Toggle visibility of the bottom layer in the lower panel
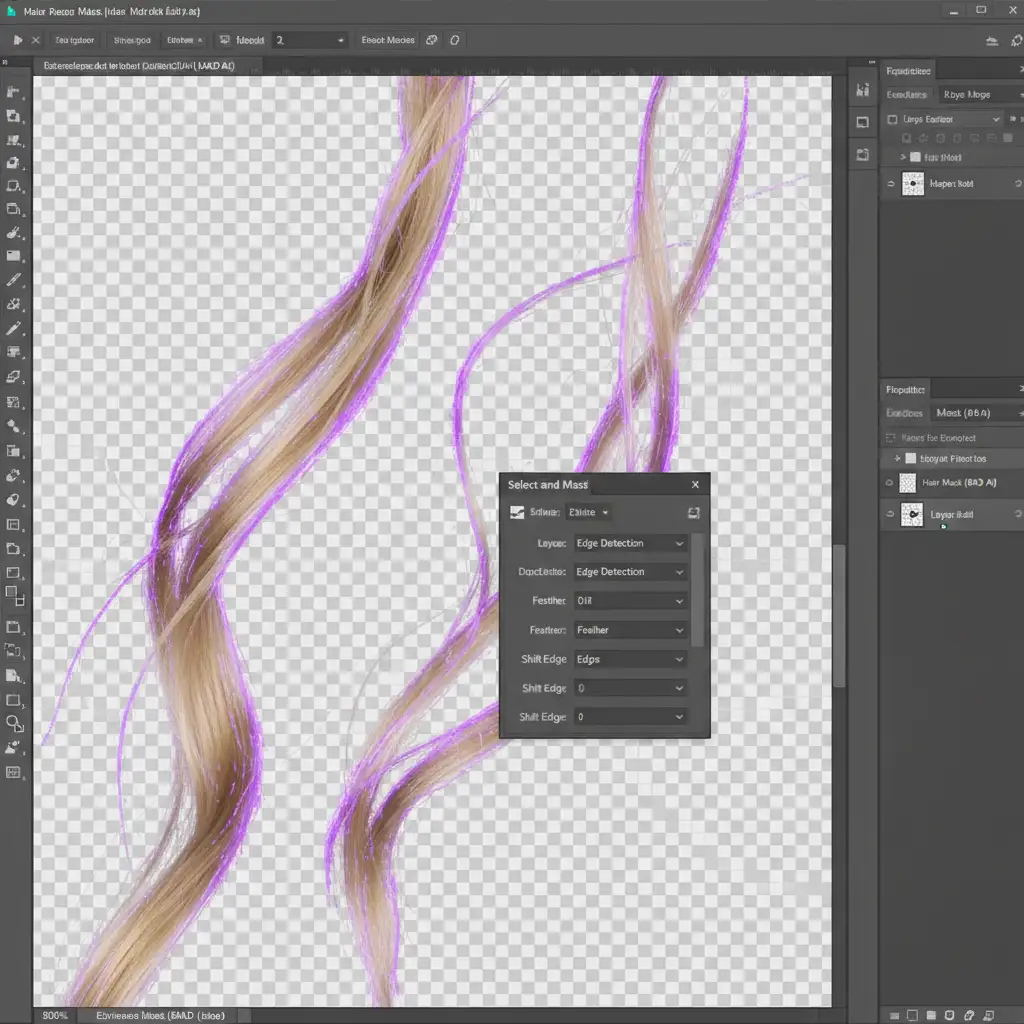Image resolution: width=1024 pixels, height=1024 pixels. click(x=888, y=514)
